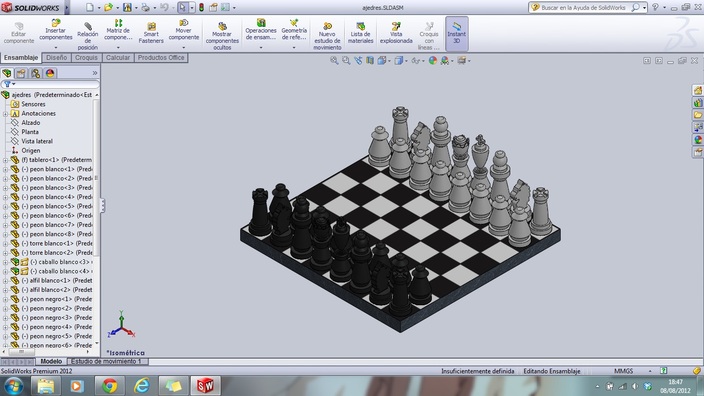Click Zoom to fit icon
This screenshot has width=704, height=396.
[x=334, y=61]
